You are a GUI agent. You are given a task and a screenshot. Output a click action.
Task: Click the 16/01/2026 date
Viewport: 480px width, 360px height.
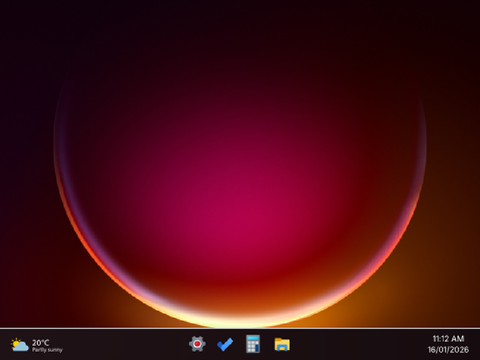pyautogui.click(x=448, y=350)
